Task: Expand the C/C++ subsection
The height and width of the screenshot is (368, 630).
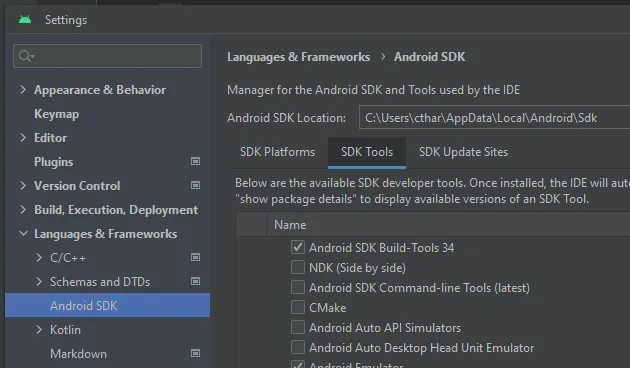Action: tap(39, 258)
